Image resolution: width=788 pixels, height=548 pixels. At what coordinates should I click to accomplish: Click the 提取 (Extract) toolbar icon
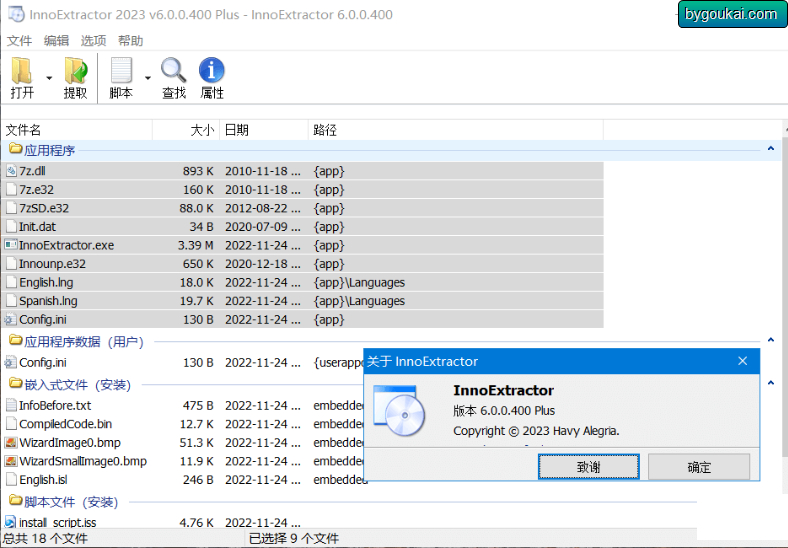pos(75,70)
